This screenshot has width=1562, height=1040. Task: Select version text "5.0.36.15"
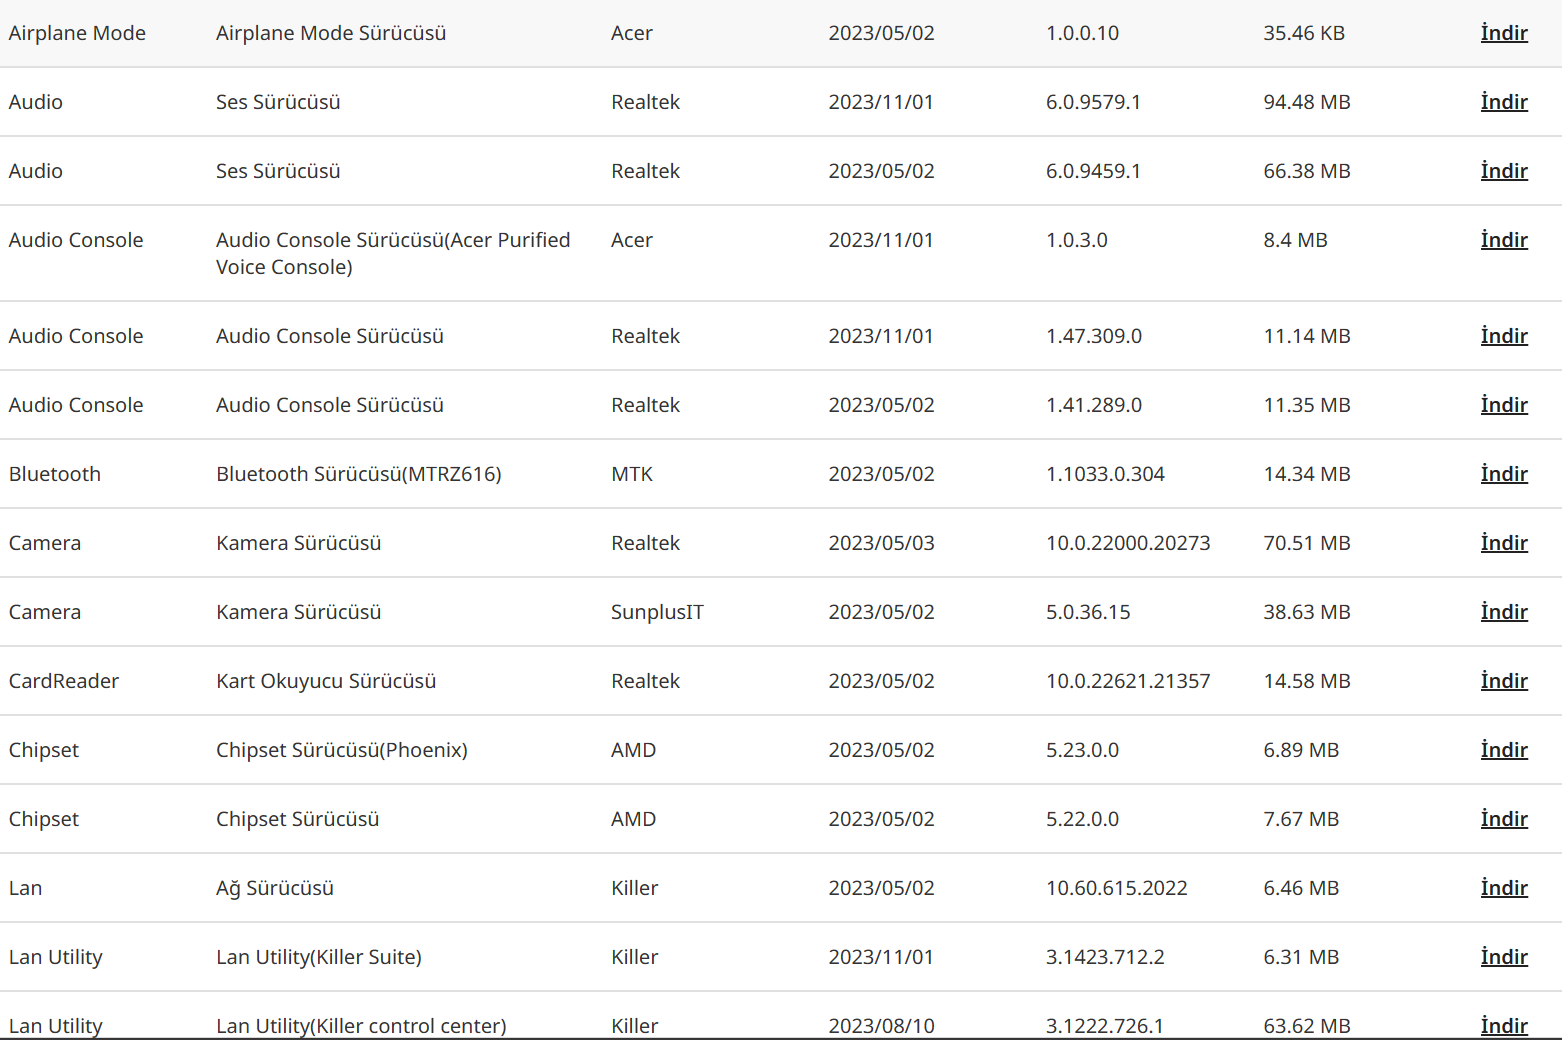pos(1088,612)
